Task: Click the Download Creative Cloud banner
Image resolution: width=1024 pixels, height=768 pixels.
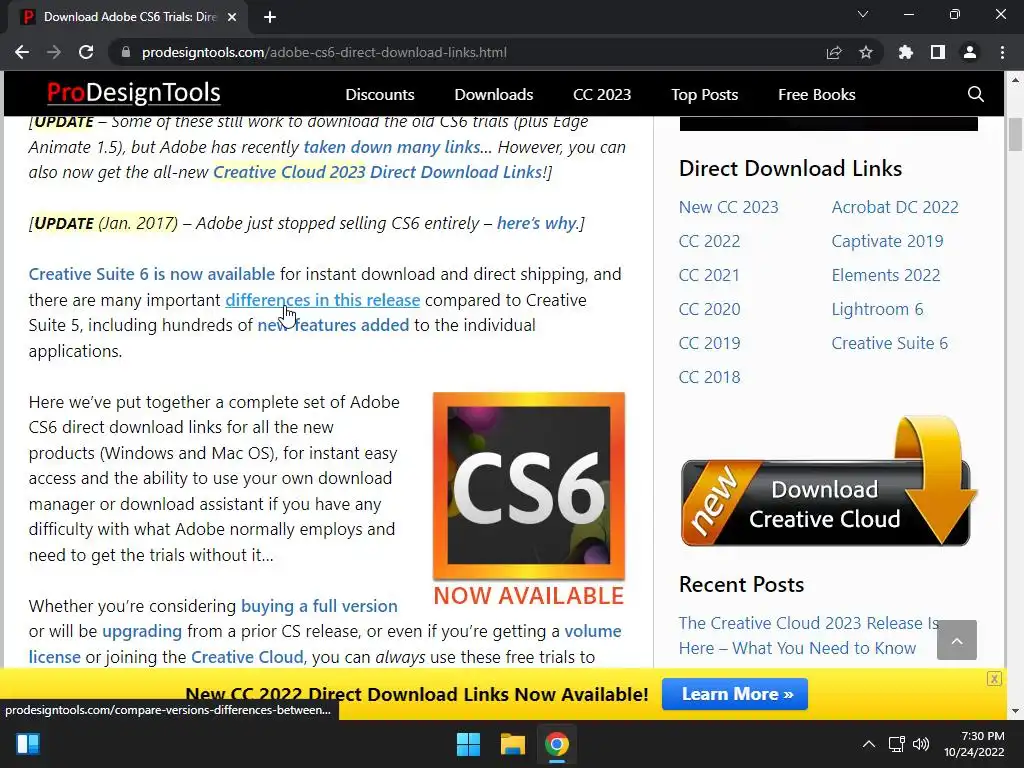Action: pyautogui.click(x=828, y=482)
